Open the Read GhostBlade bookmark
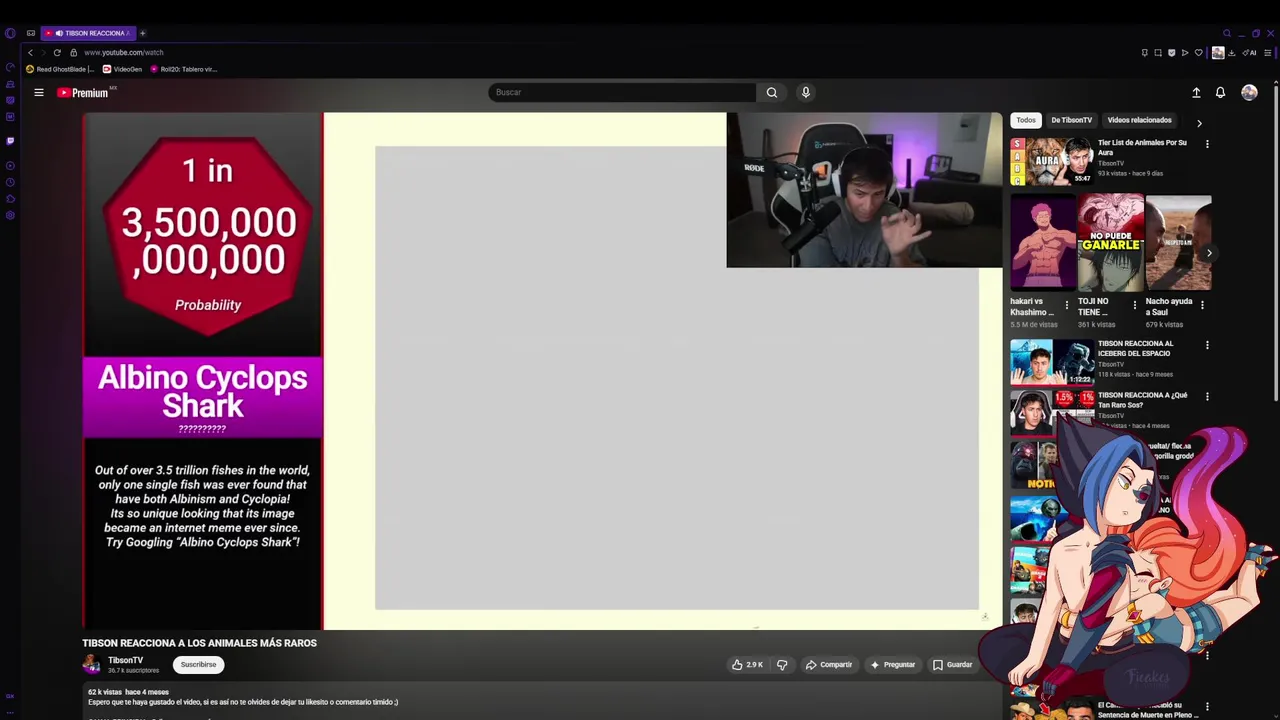 point(60,69)
